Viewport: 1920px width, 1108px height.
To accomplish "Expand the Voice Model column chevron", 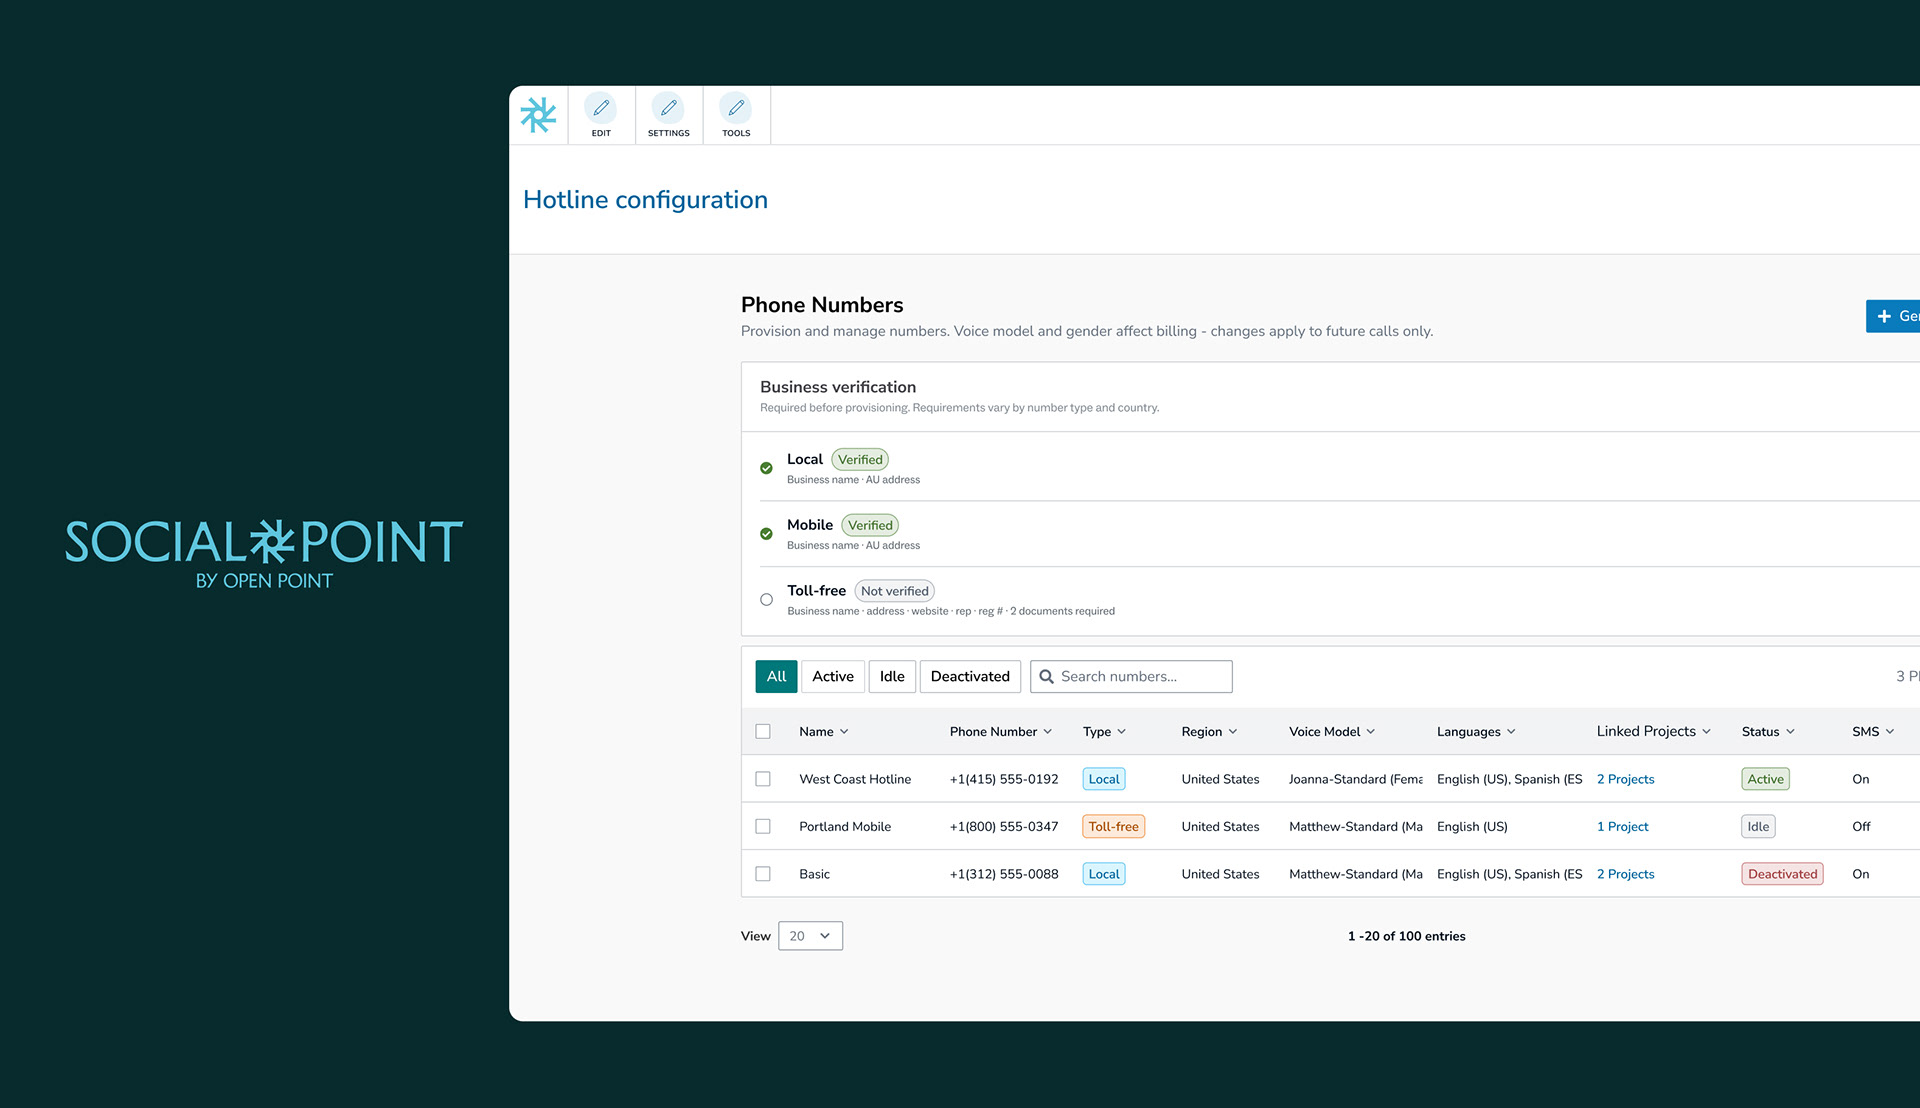I will pos(1370,732).
